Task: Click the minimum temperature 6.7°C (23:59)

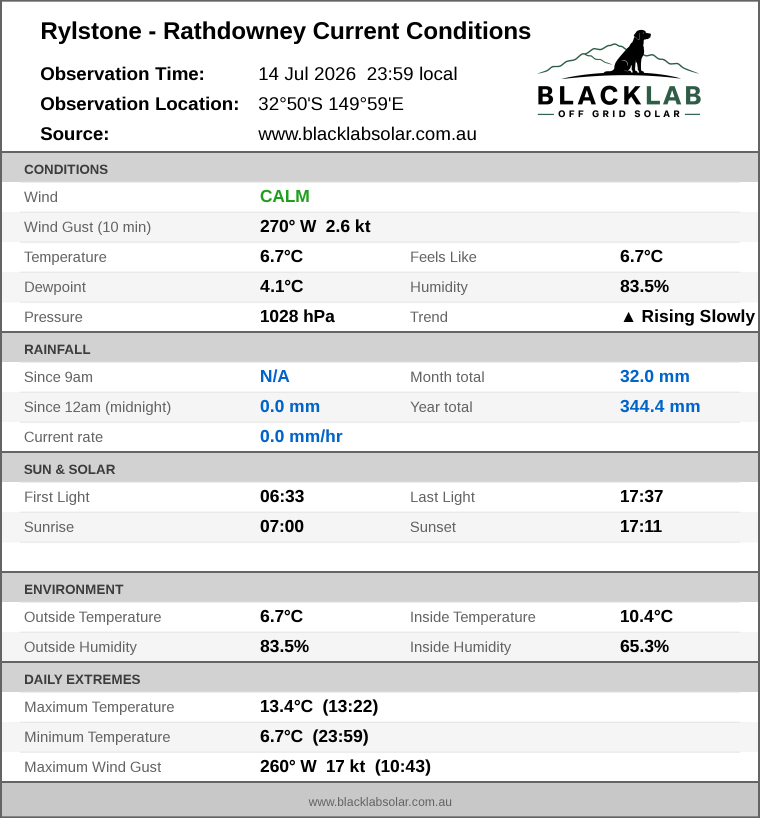Action: tap(315, 736)
